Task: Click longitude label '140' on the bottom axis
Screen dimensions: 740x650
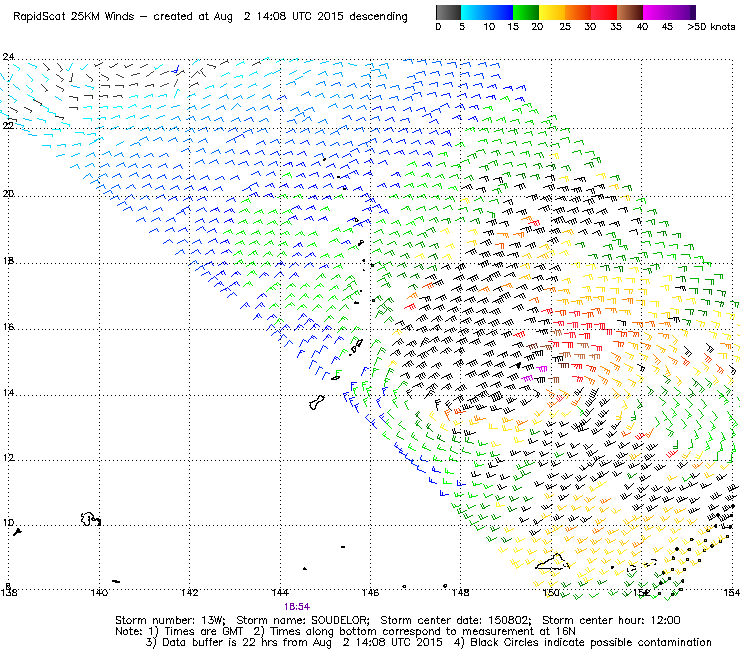Action: pyautogui.click(x=99, y=592)
